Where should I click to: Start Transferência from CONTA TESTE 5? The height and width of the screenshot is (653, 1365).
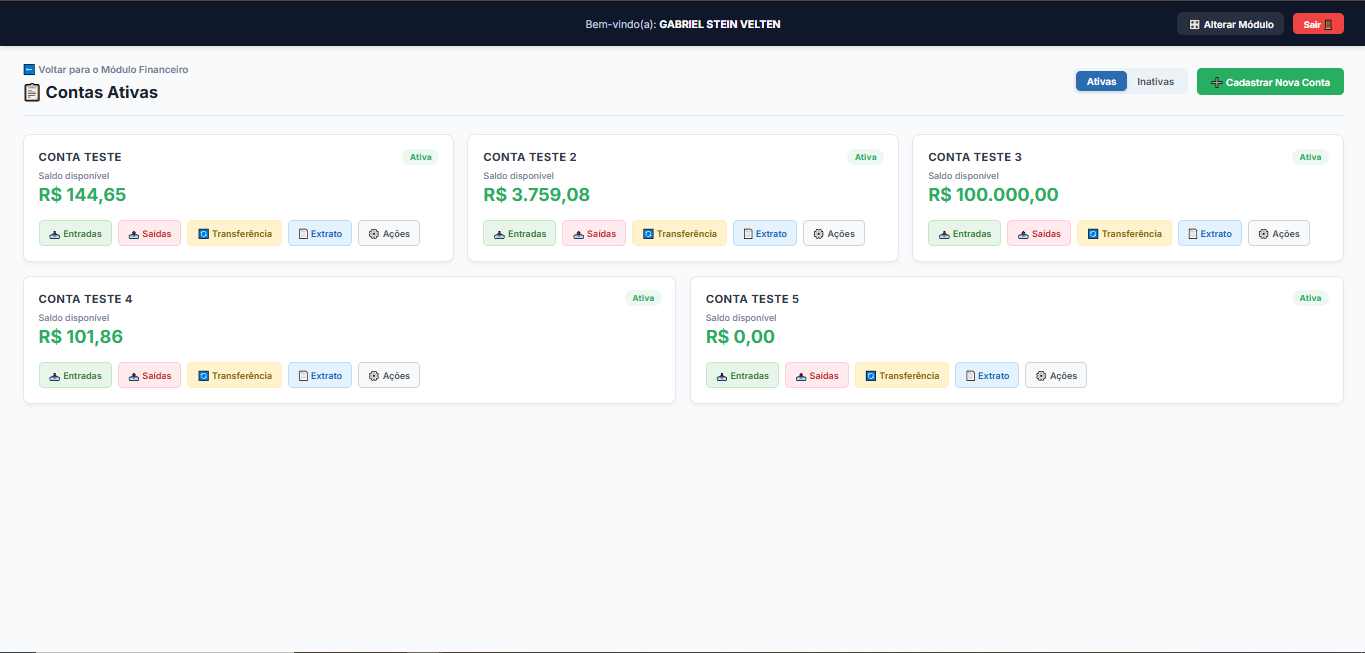pyautogui.click(x=902, y=375)
